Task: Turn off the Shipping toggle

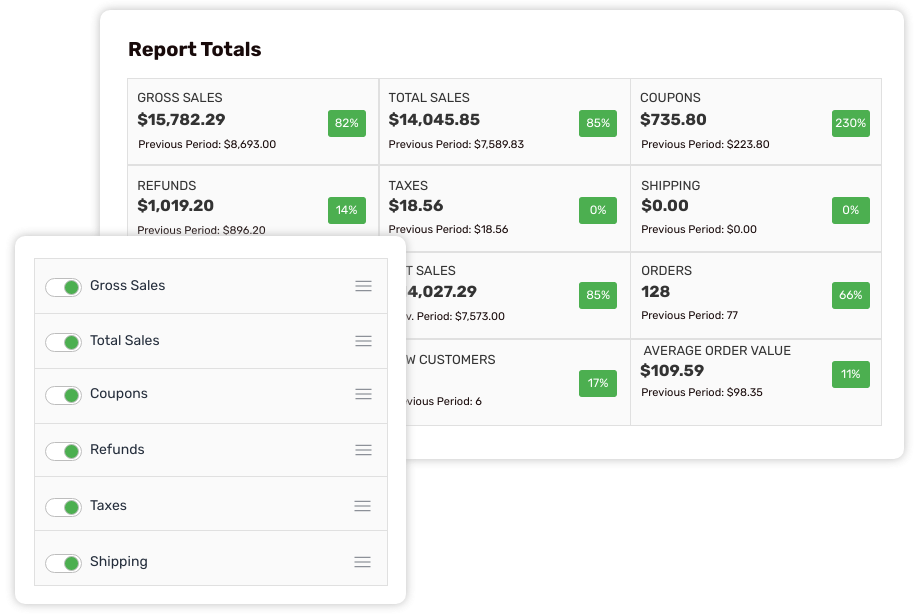Action: point(64,562)
